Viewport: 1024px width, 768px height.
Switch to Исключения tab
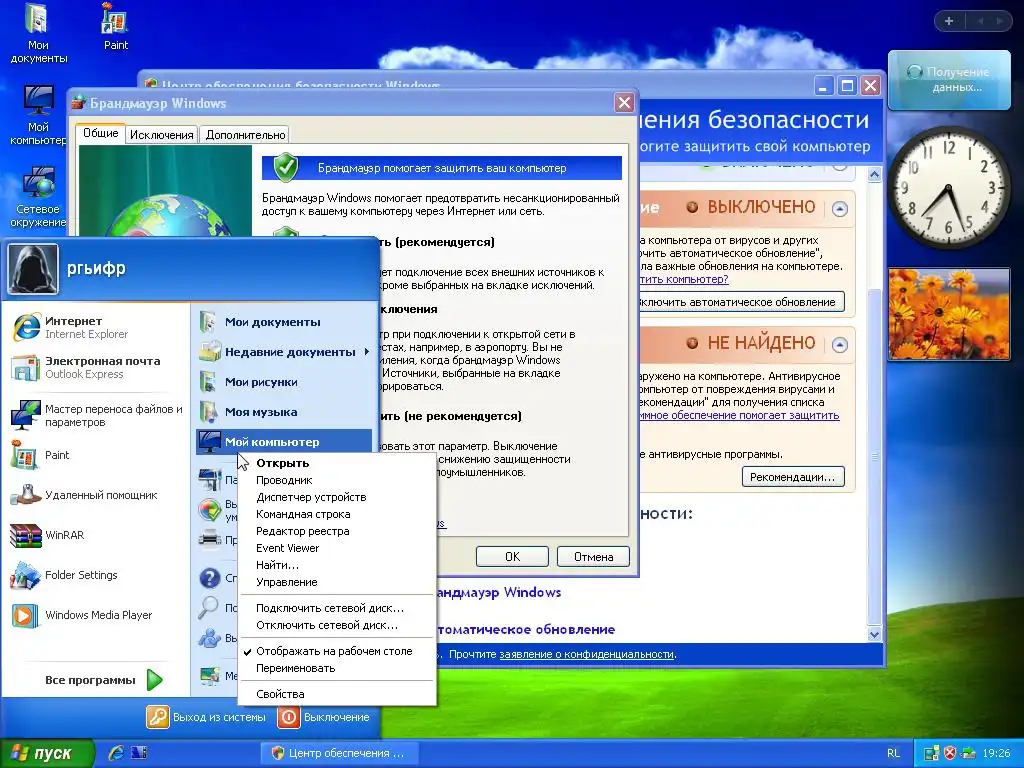pos(162,135)
